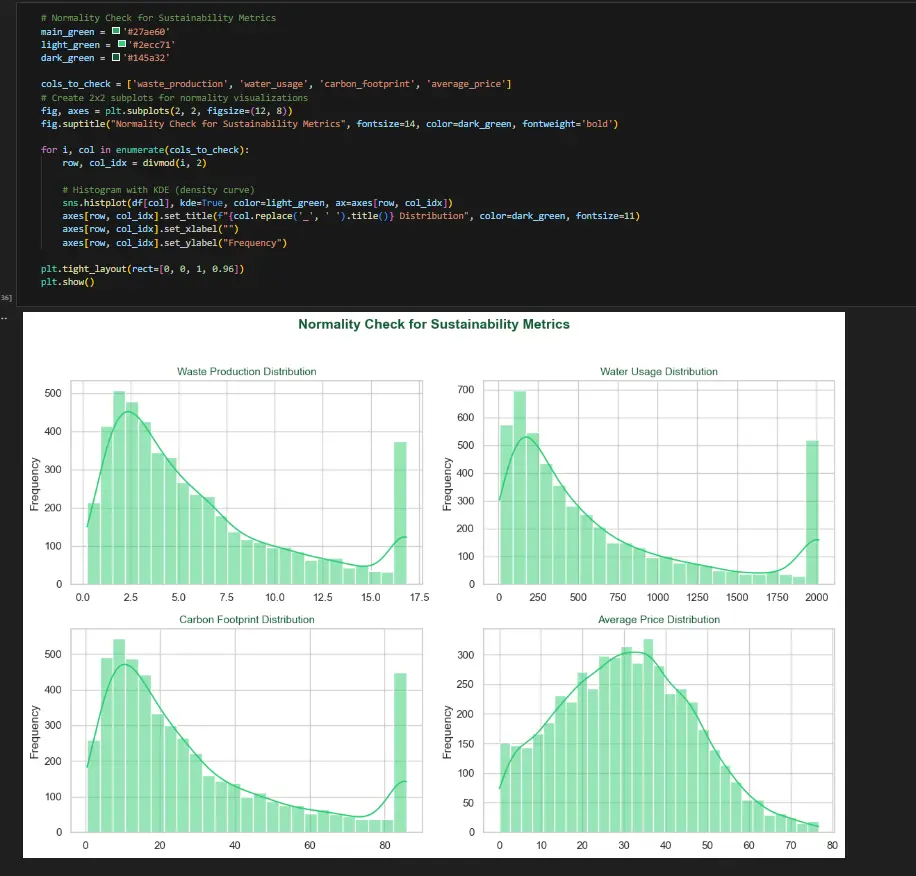Click the Histogram with KDE comment line

(158, 190)
